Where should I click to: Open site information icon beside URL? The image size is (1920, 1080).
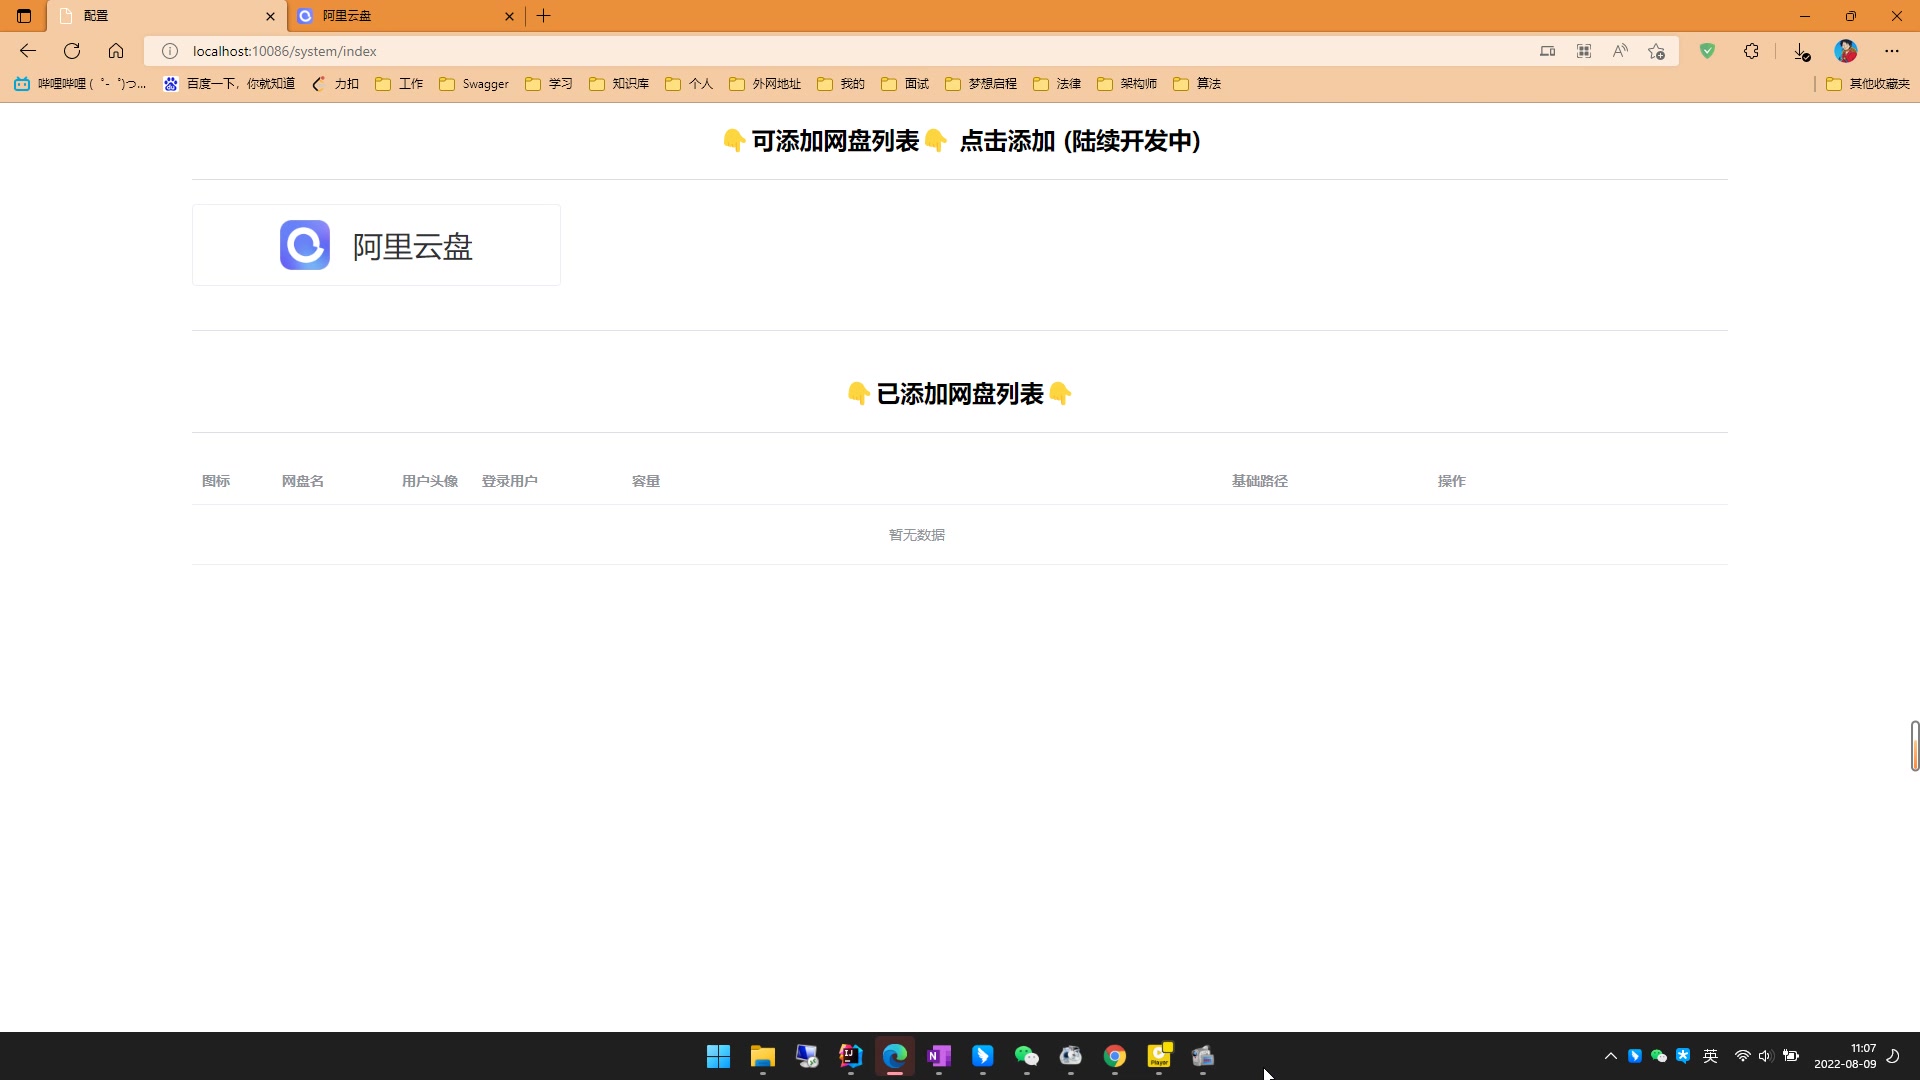tap(170, 51)
